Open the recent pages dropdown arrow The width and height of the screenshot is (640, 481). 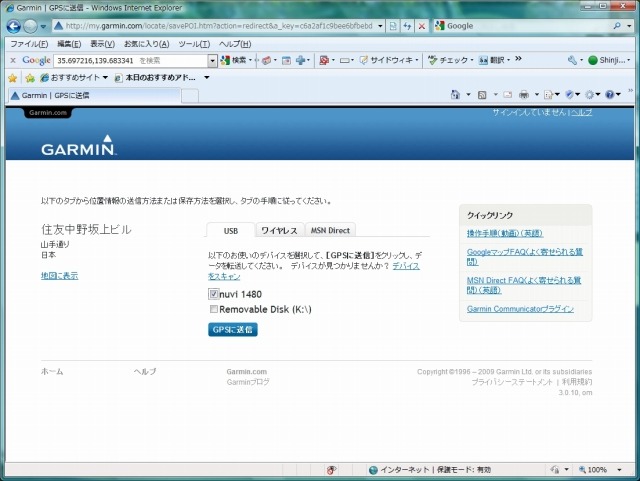pos(43,27)
